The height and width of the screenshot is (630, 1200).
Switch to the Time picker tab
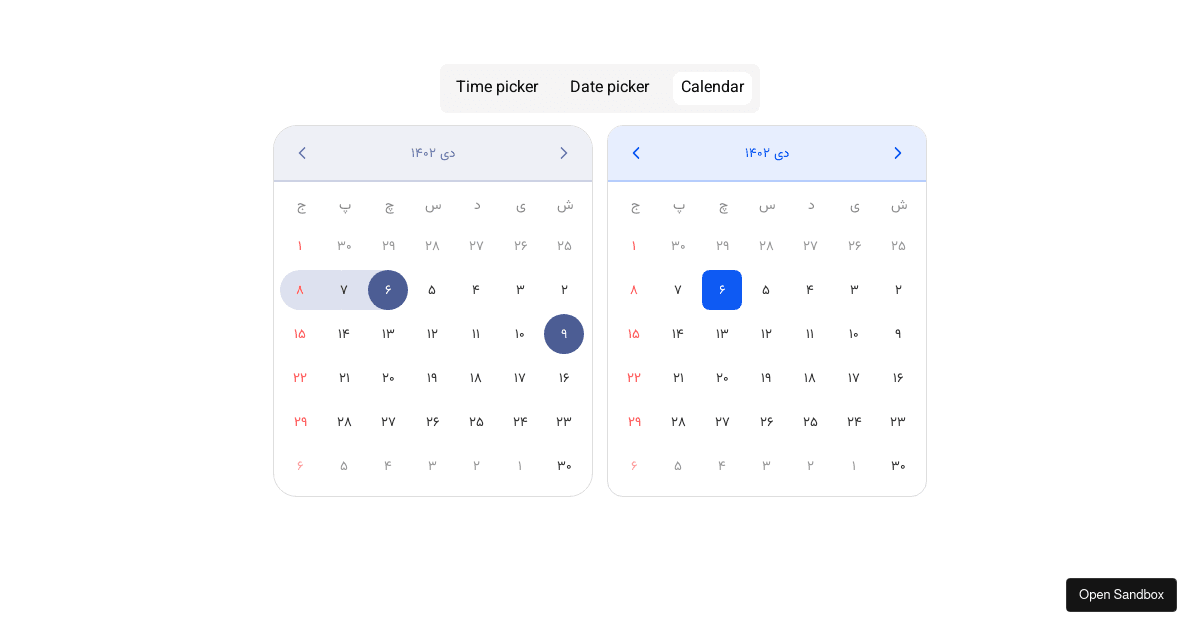[x=497, y=87]
